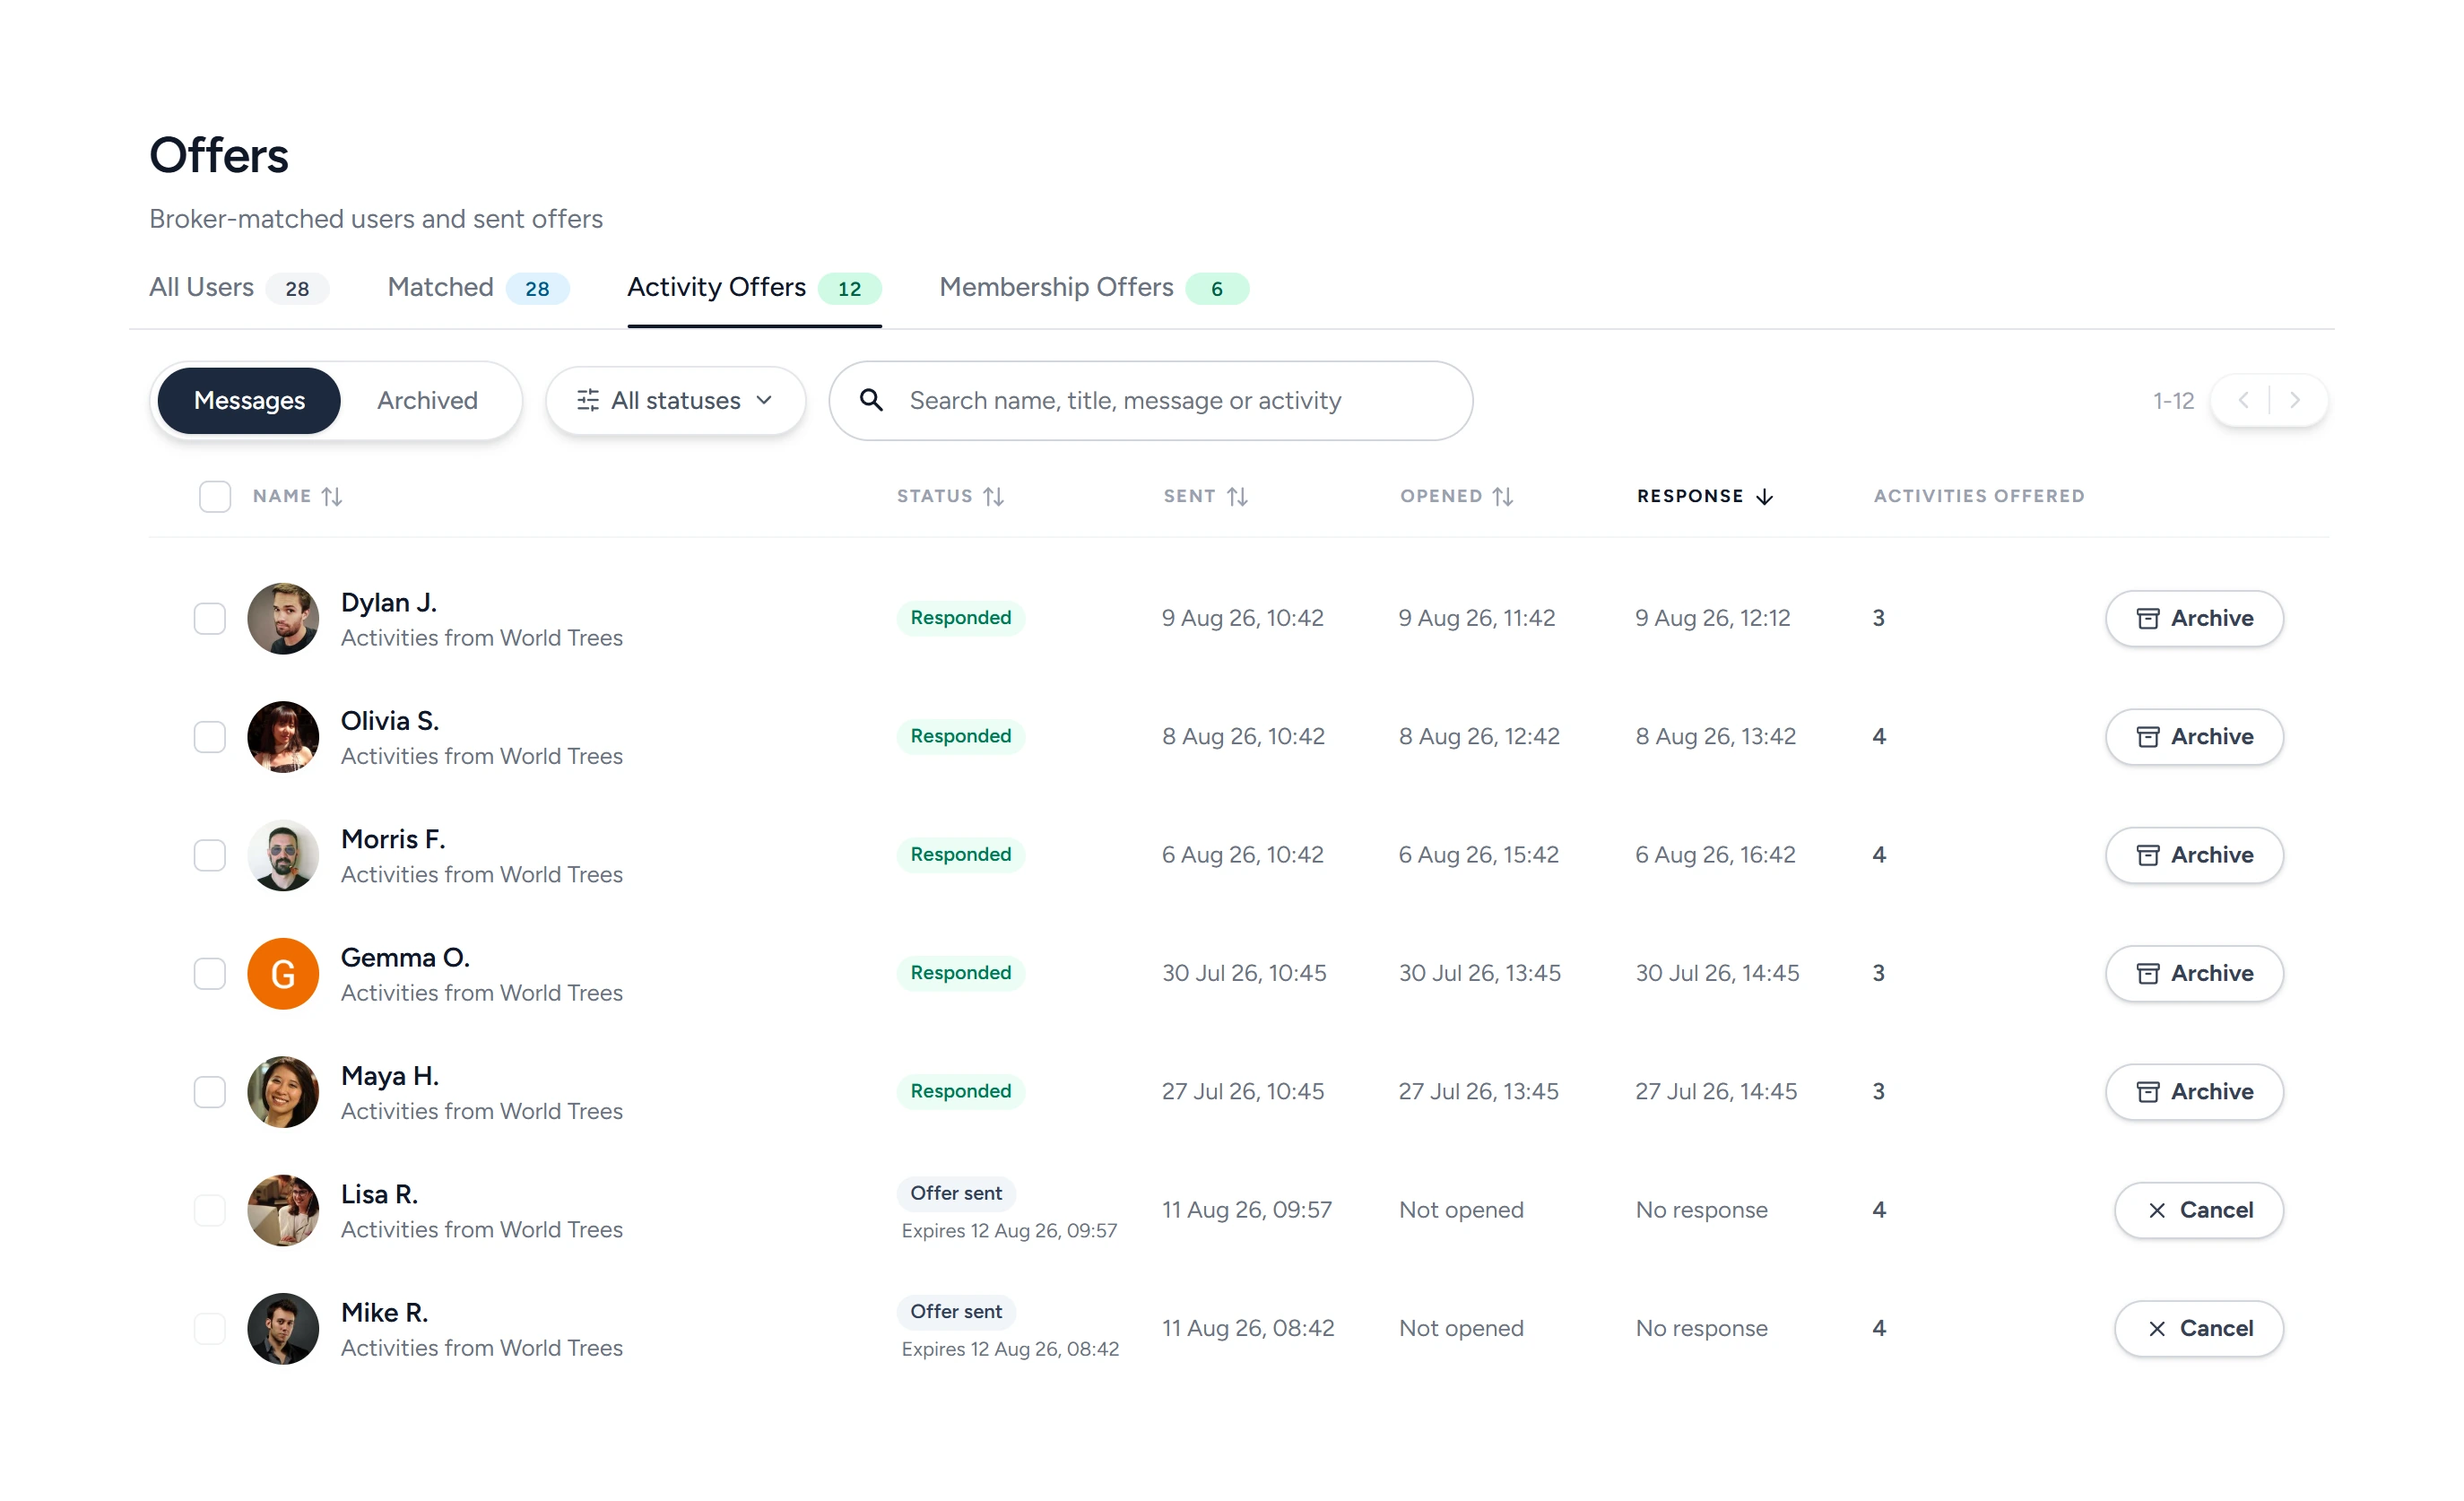
Task: Archive Morris F. offer
Action: [x=2194, y=855]
